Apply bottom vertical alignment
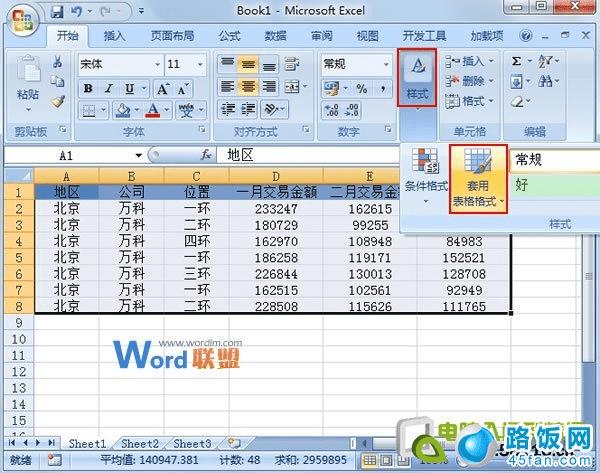This screenshot has width=600, height=473. point(269,64)
